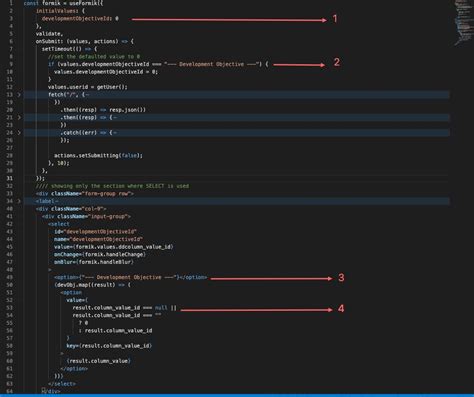
Task: Click the opening "<option" tag on line 51
Action: 71,293
